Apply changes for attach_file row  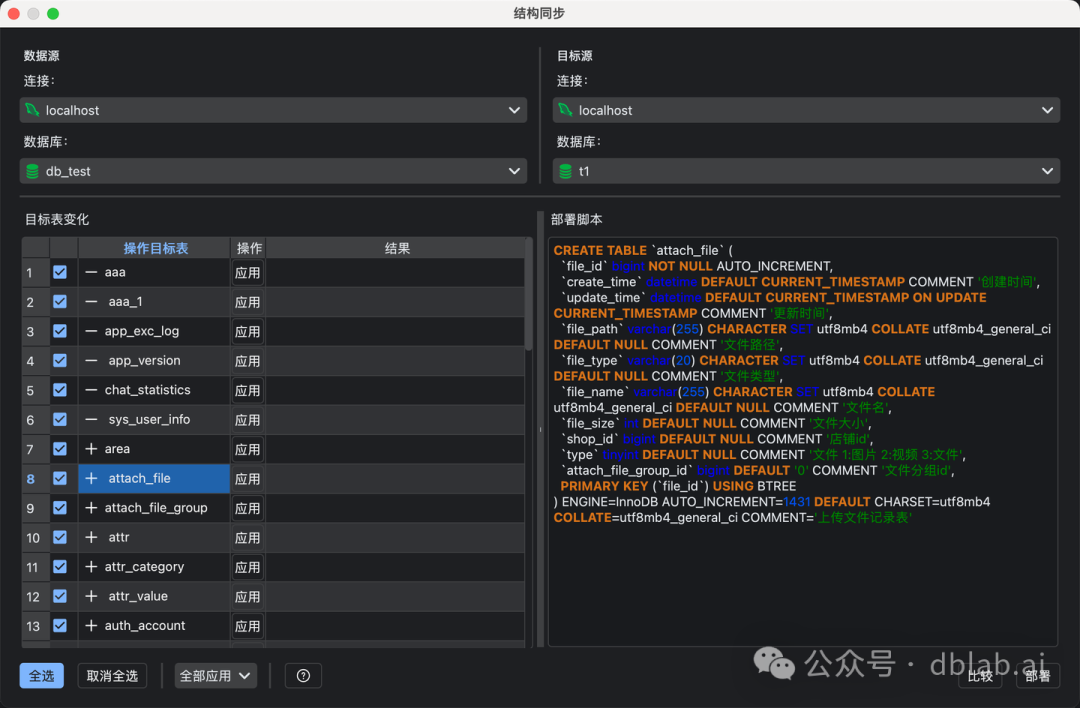[247, 479]
